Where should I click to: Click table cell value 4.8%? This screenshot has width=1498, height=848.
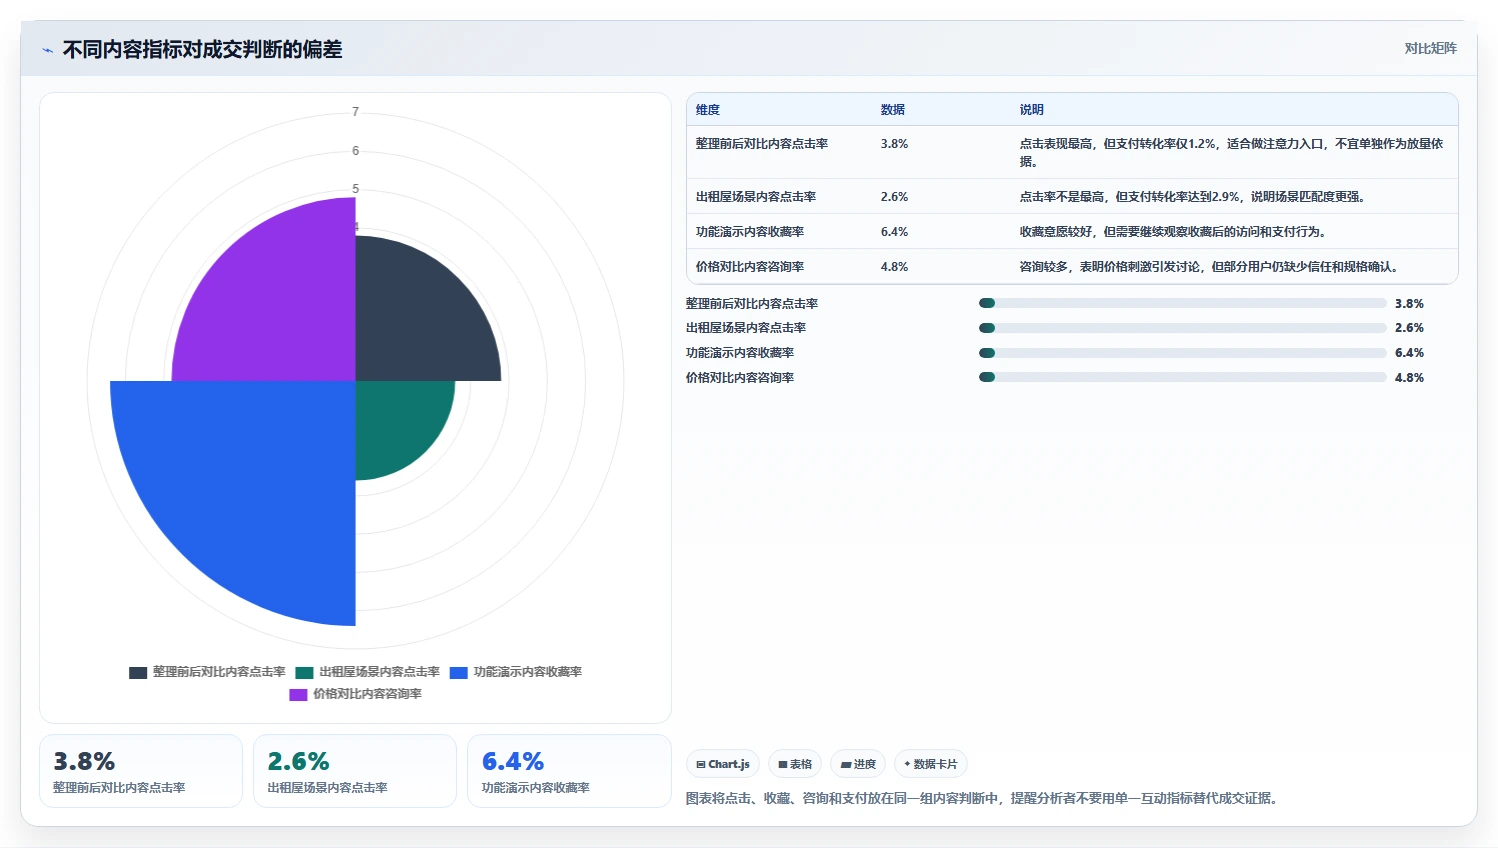tap(894, 267)
